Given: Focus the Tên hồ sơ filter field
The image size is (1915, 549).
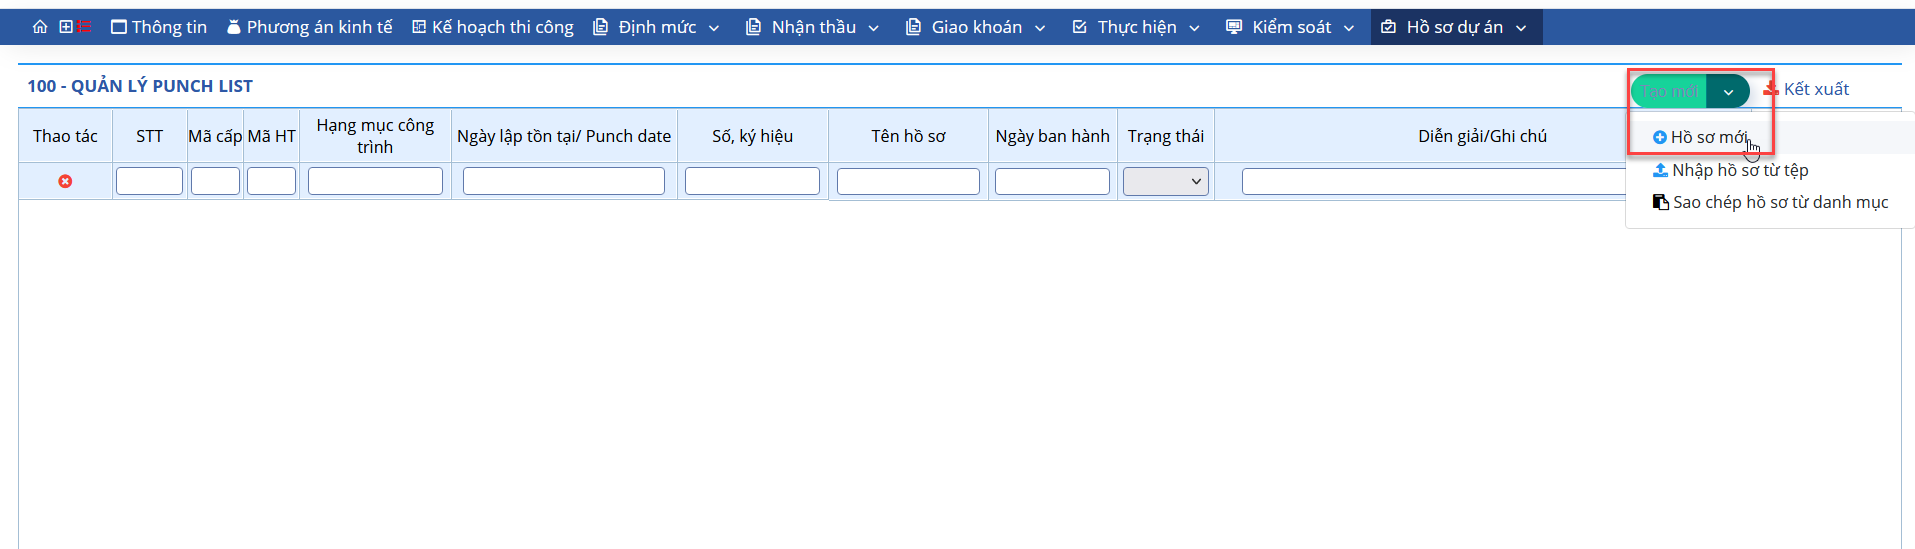Looking at the screenshot, I should point(908,181).
